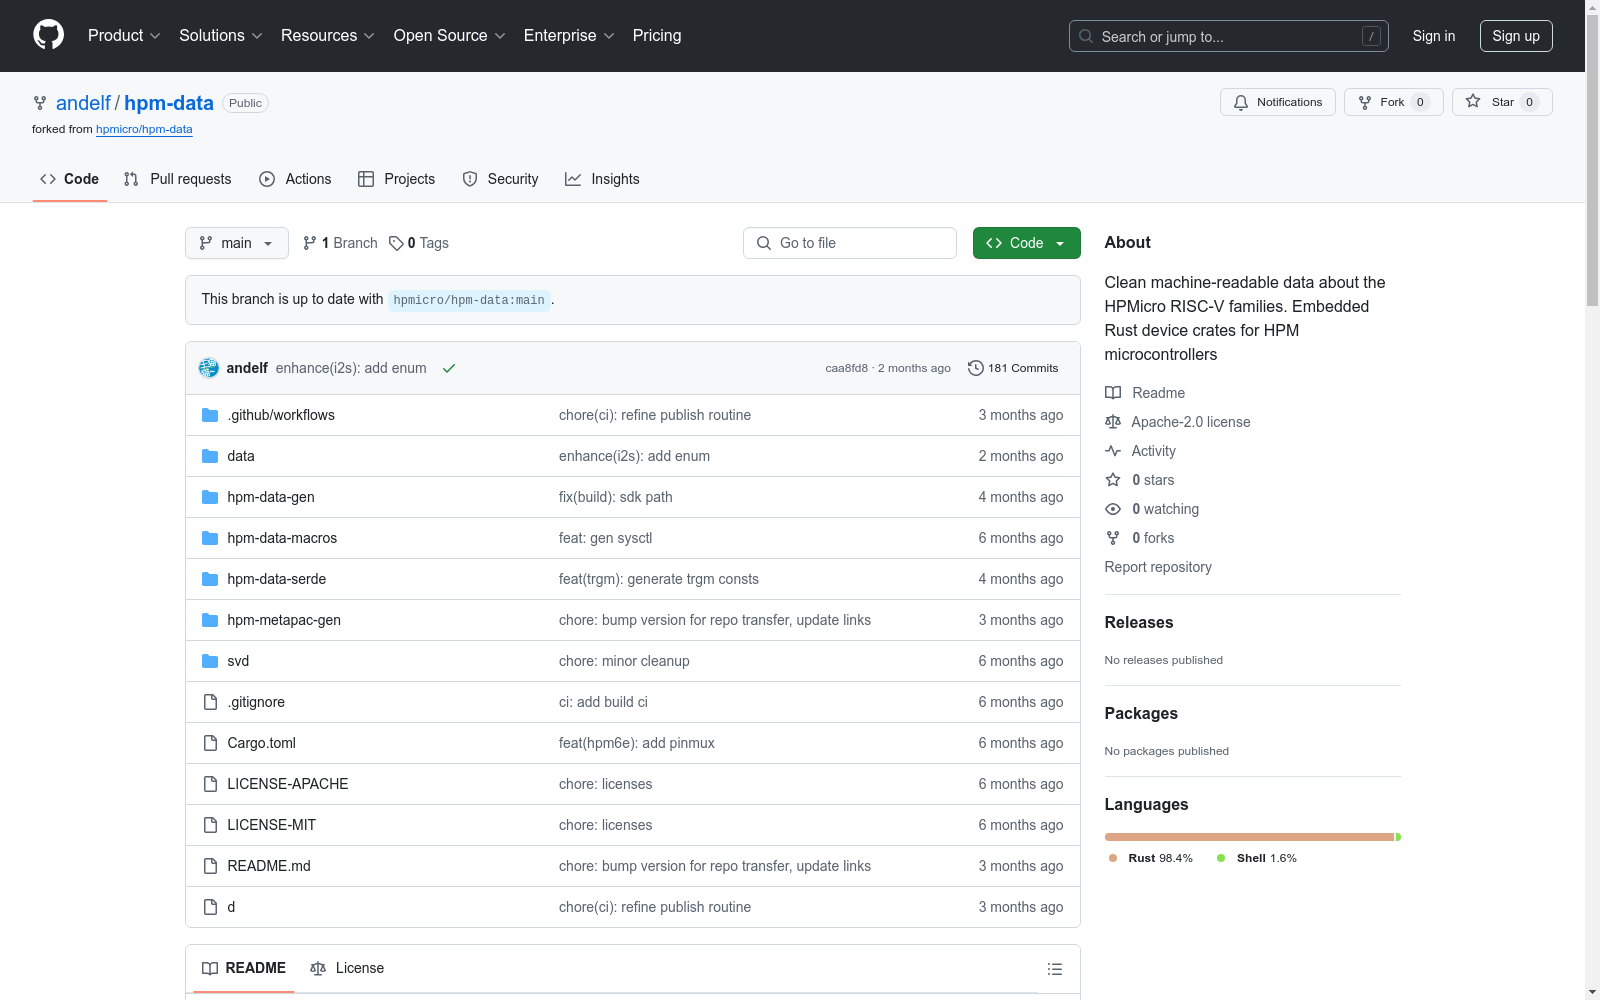Open the andelf owner profile link
The height and width of the screenshot is (1000, 1600).
click(x=83, y=103)
